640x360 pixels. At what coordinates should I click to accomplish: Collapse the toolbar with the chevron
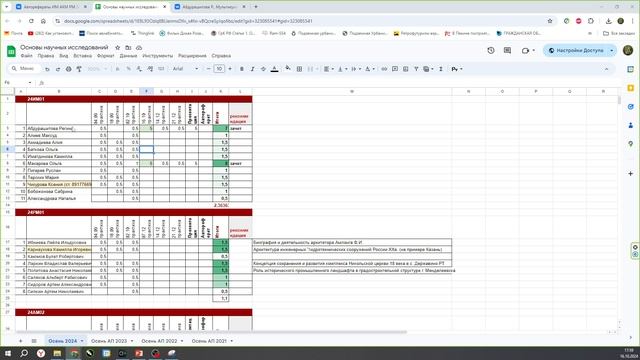607,69
